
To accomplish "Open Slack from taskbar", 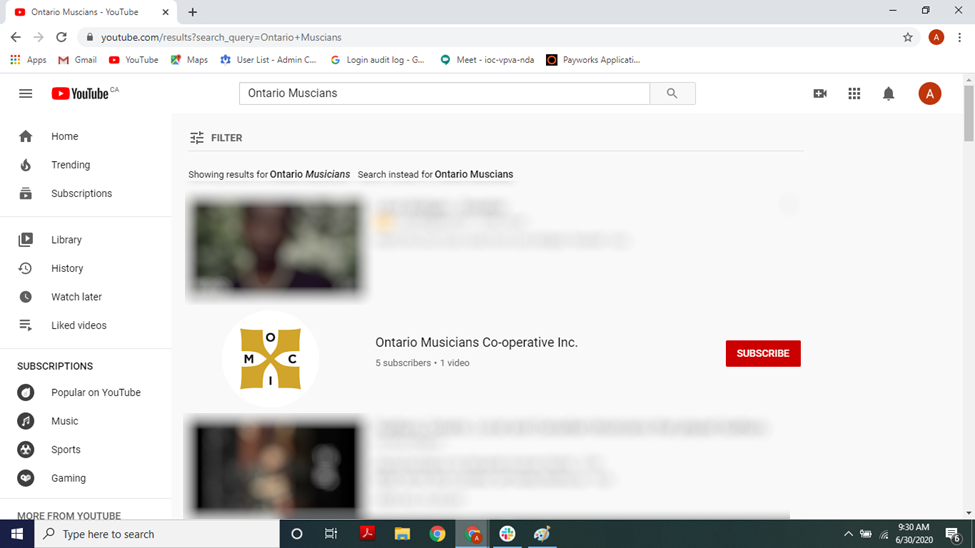I will pos(507,534).
